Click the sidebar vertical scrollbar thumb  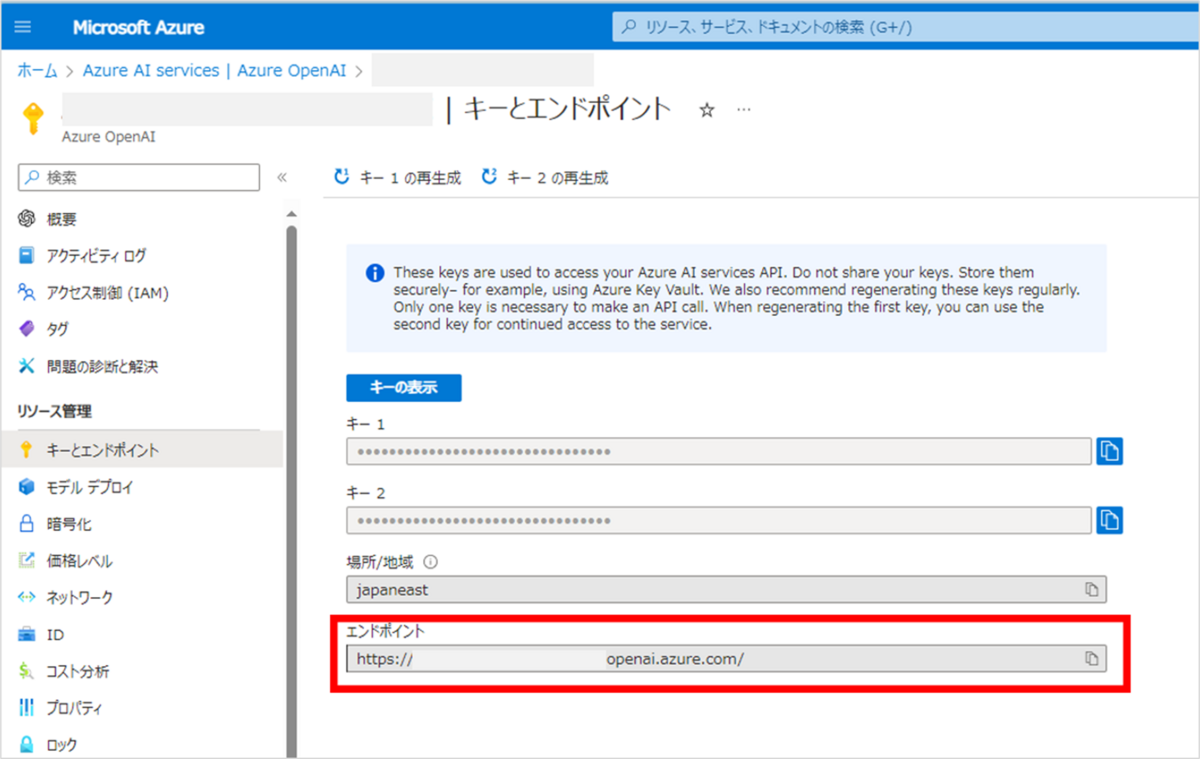tap(291, 490)
